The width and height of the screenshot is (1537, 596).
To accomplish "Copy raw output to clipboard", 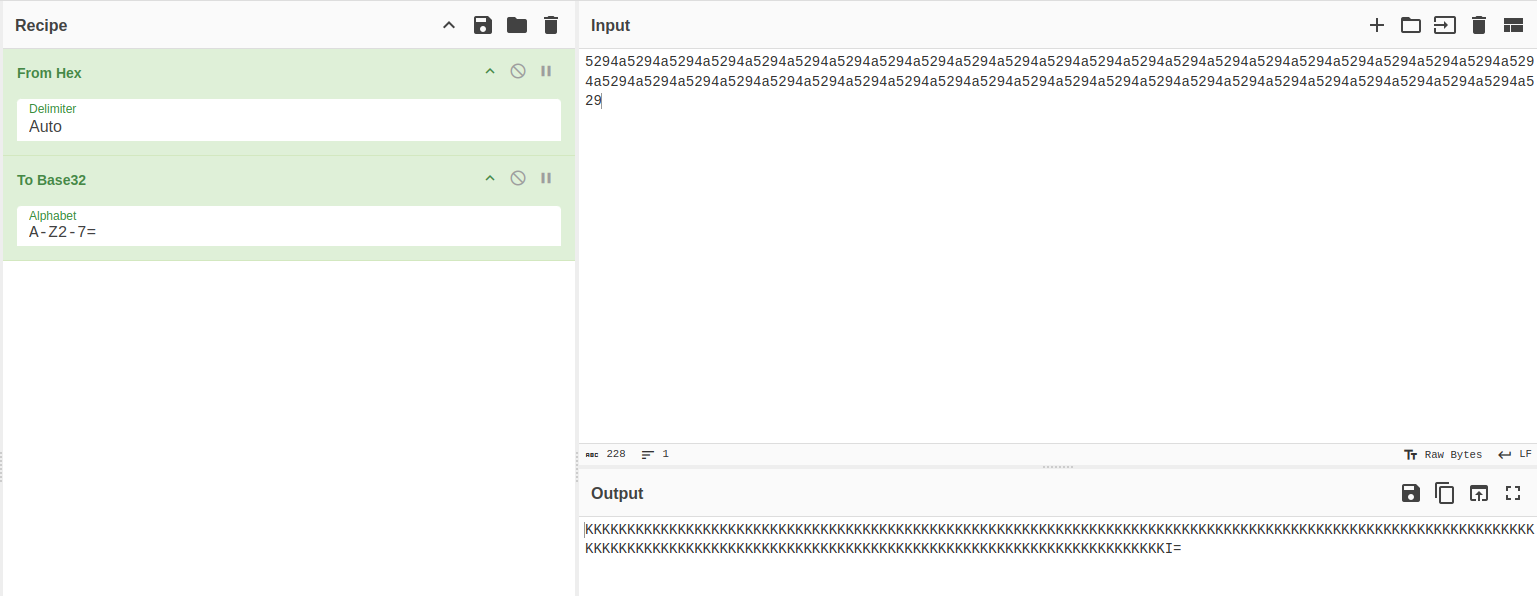I will click(1444, 493).
